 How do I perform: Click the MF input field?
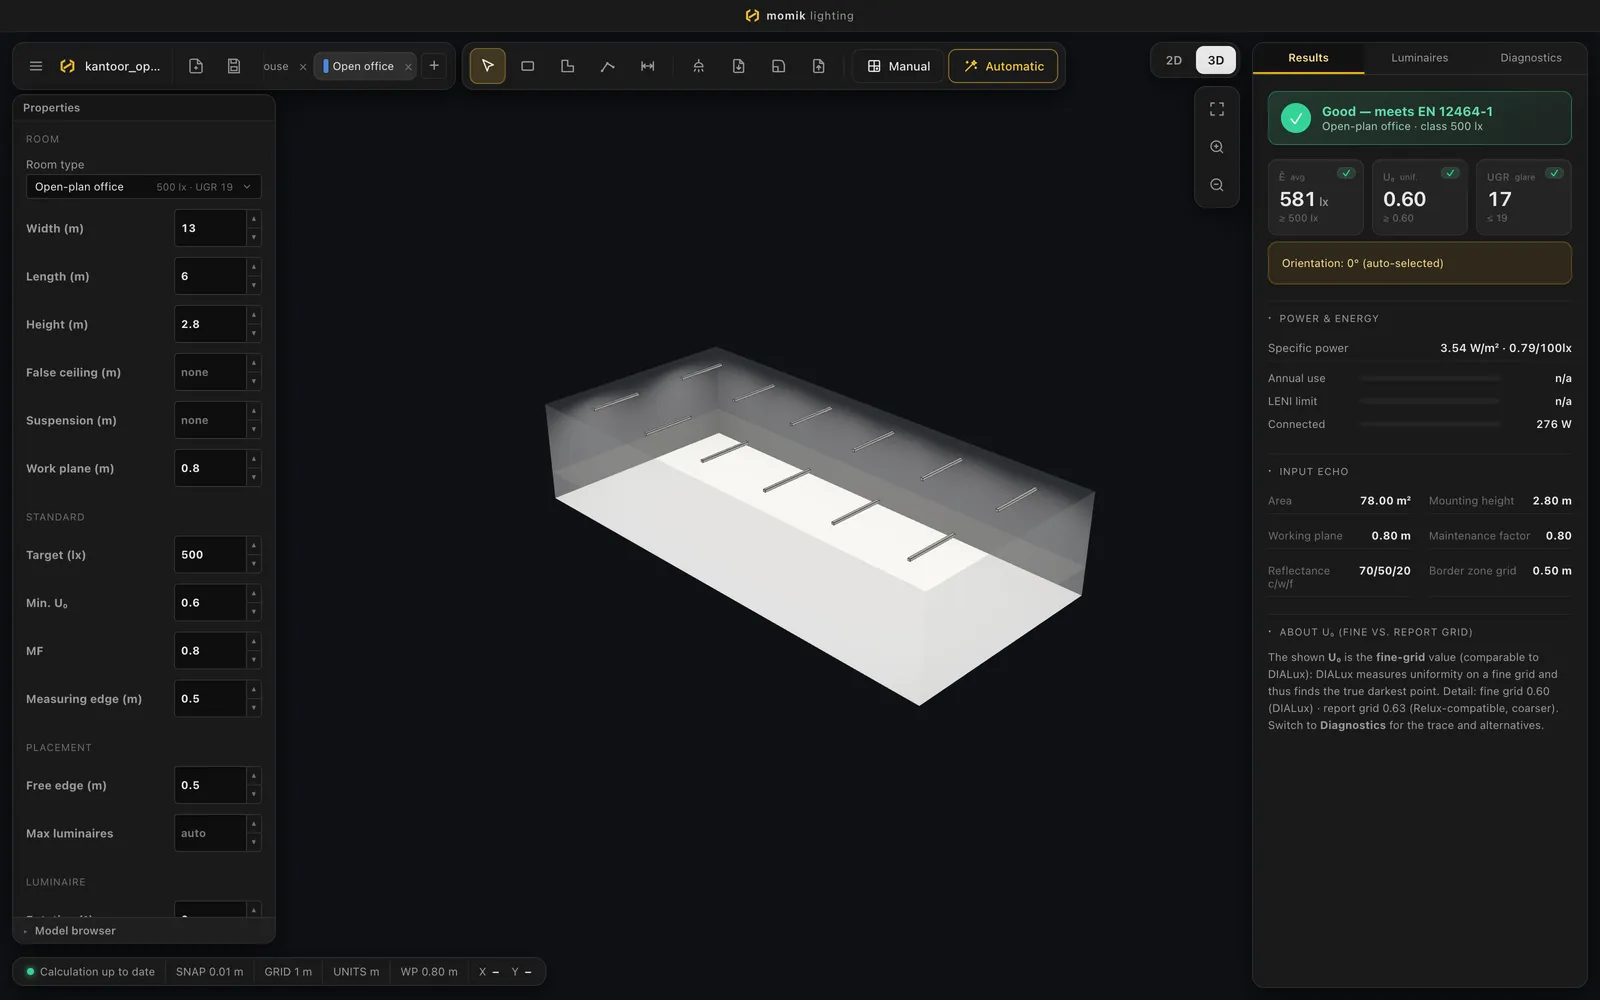[210, 651]
